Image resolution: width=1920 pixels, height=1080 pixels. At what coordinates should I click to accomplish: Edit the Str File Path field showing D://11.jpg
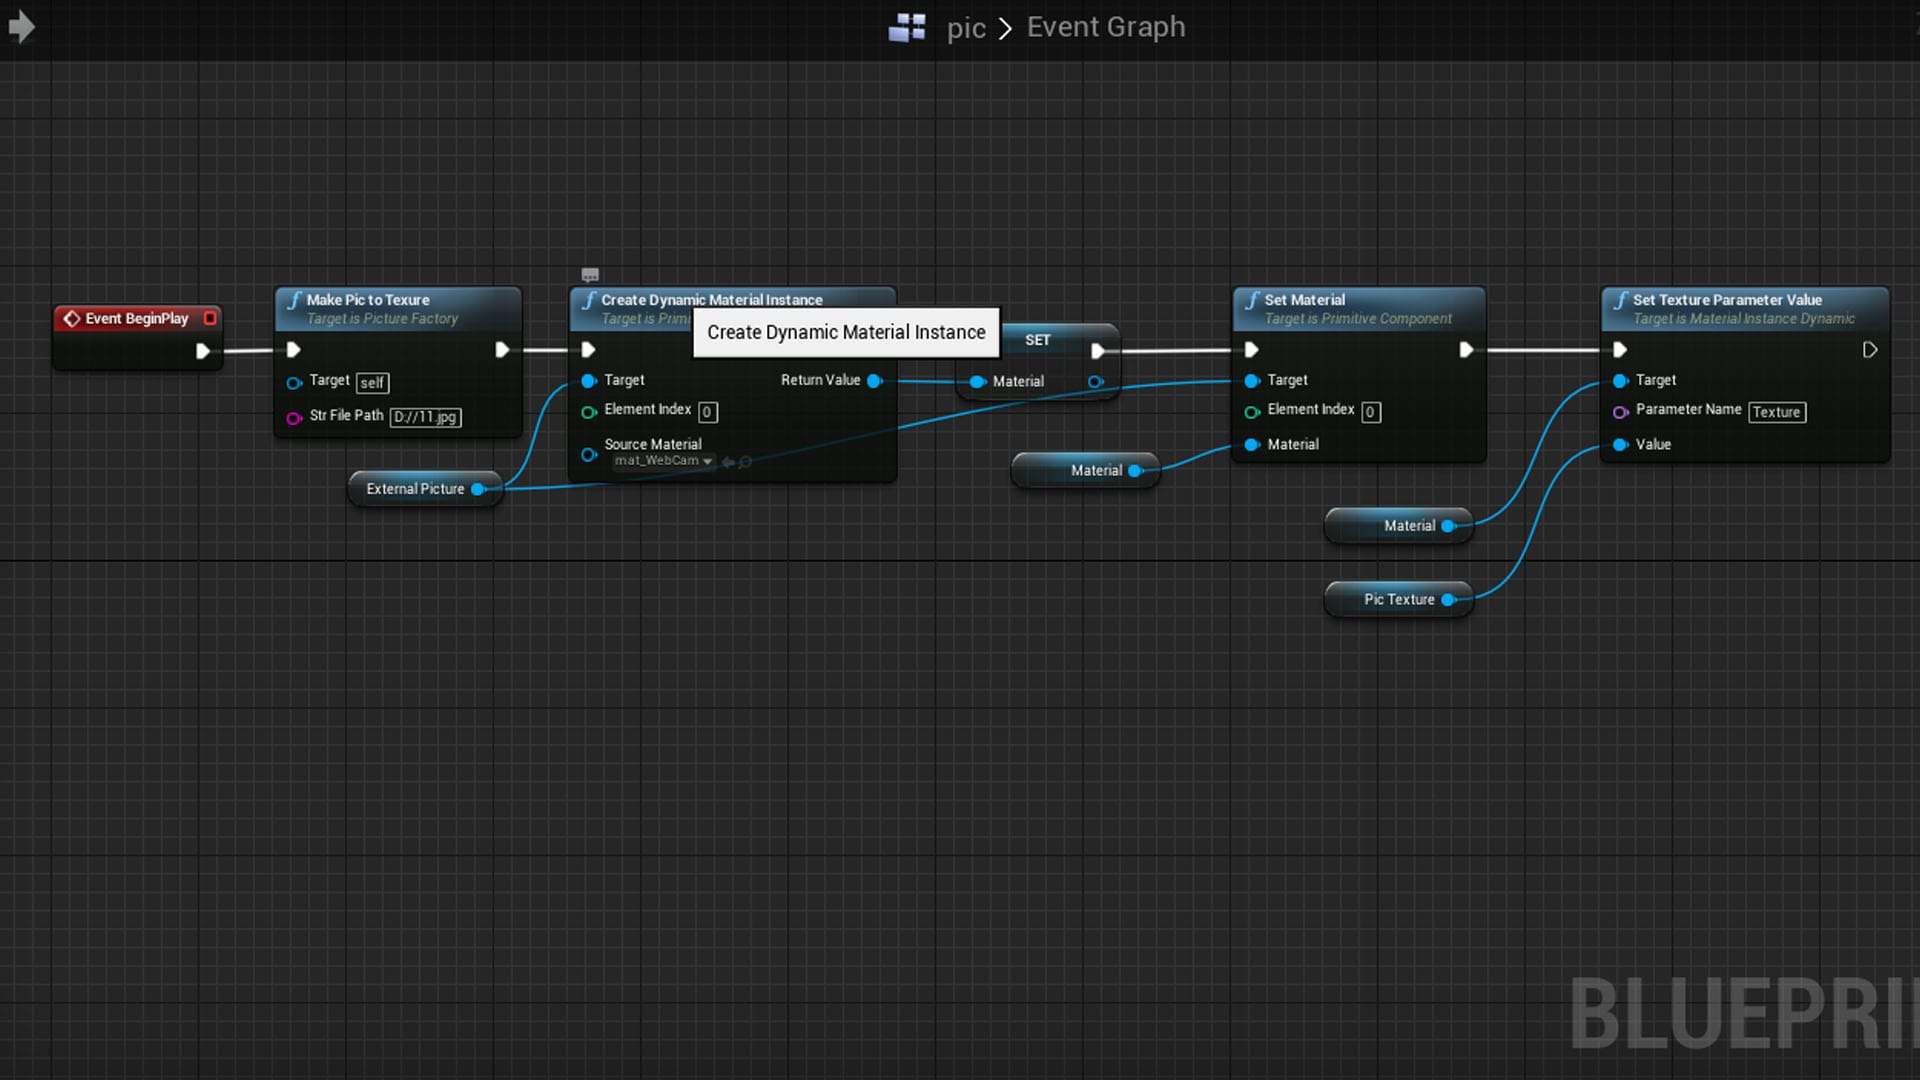pos(425,417)
